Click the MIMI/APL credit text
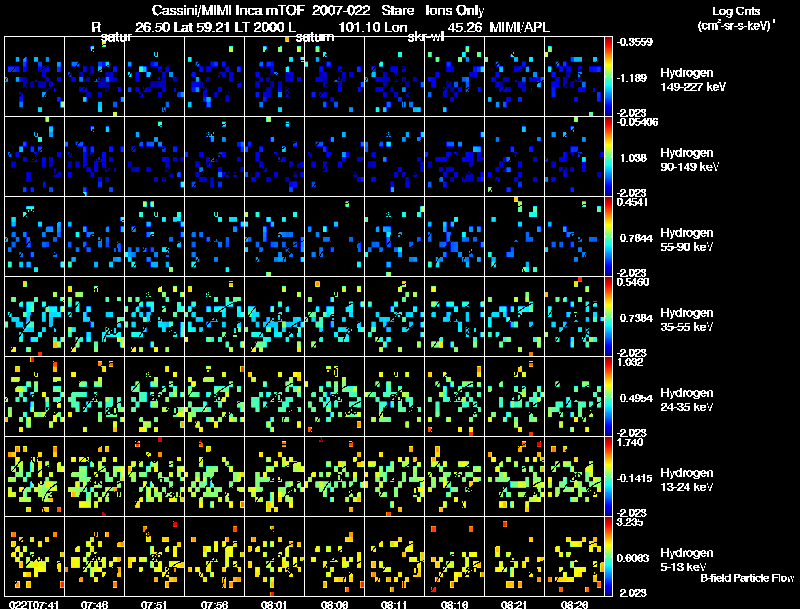Viewport: 800px width, 609px height. (519, 27)
